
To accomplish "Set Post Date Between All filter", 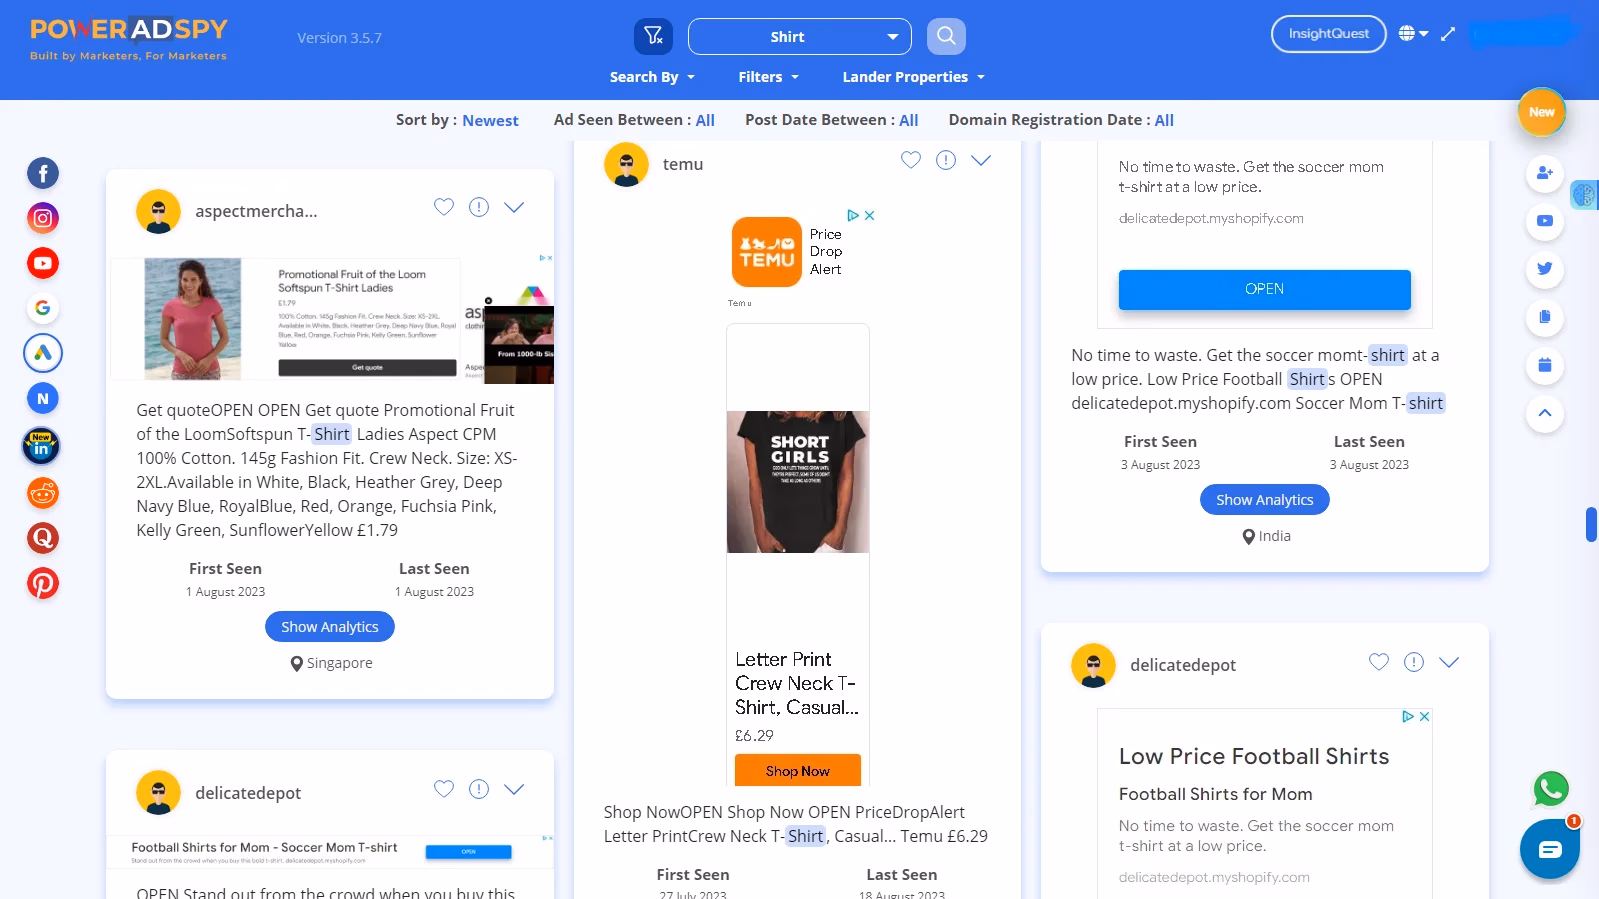I will click(x=908, y=121).
